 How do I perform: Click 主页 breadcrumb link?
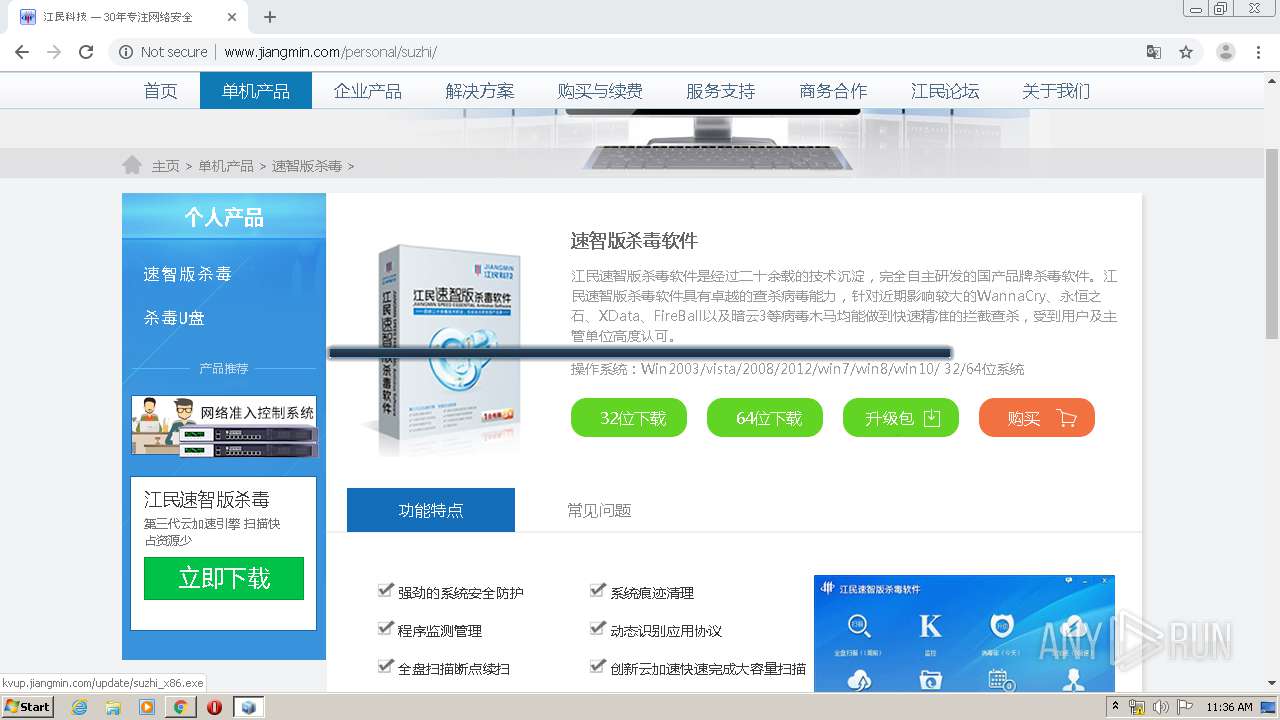pyautogui.click(x=166, y=166)
